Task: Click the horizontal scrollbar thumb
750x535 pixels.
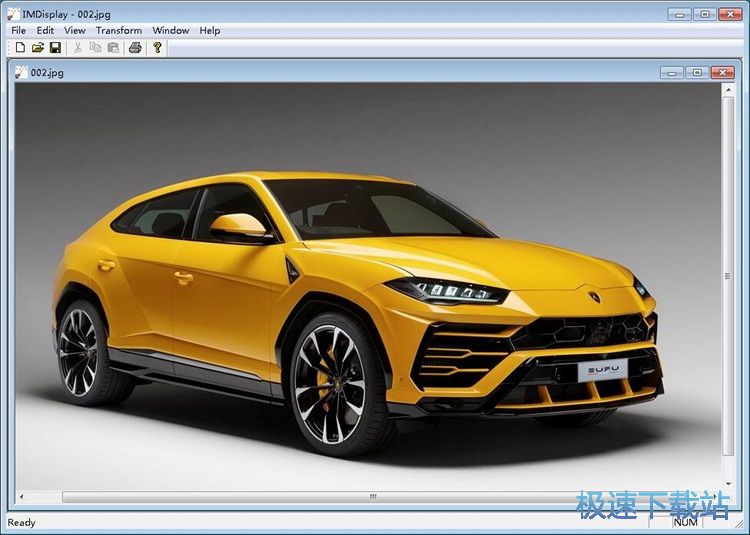Action: coord(373,497)
